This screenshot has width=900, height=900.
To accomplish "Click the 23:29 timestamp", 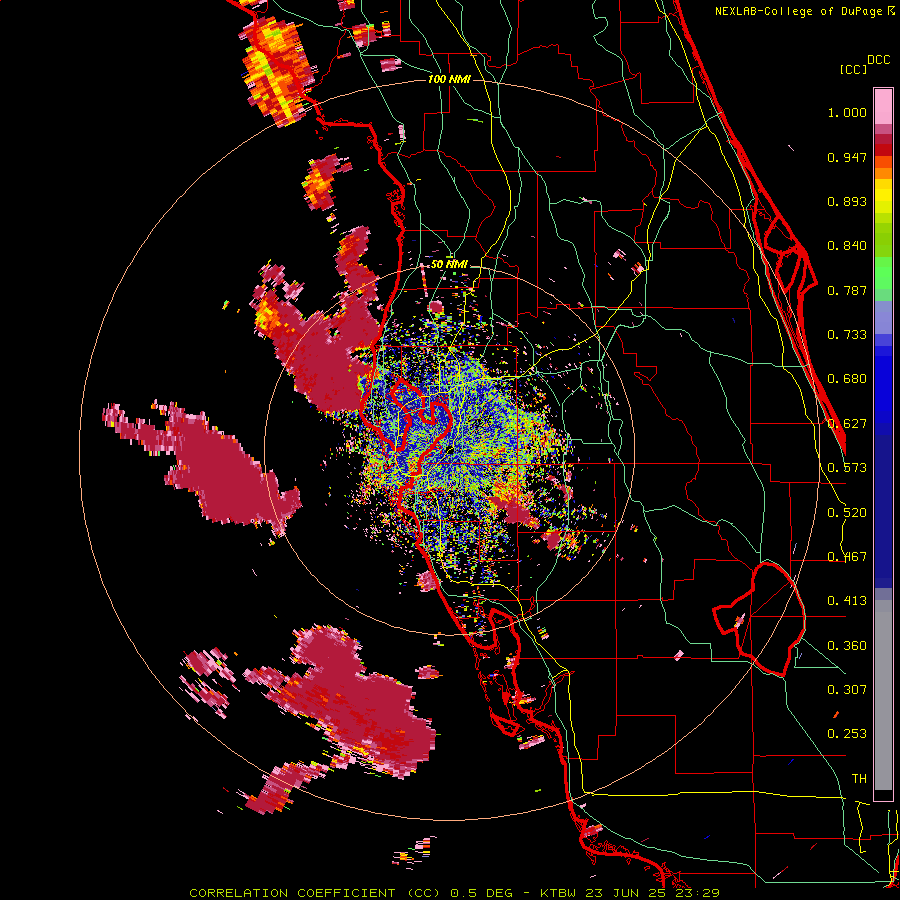I will coord(695,893).
